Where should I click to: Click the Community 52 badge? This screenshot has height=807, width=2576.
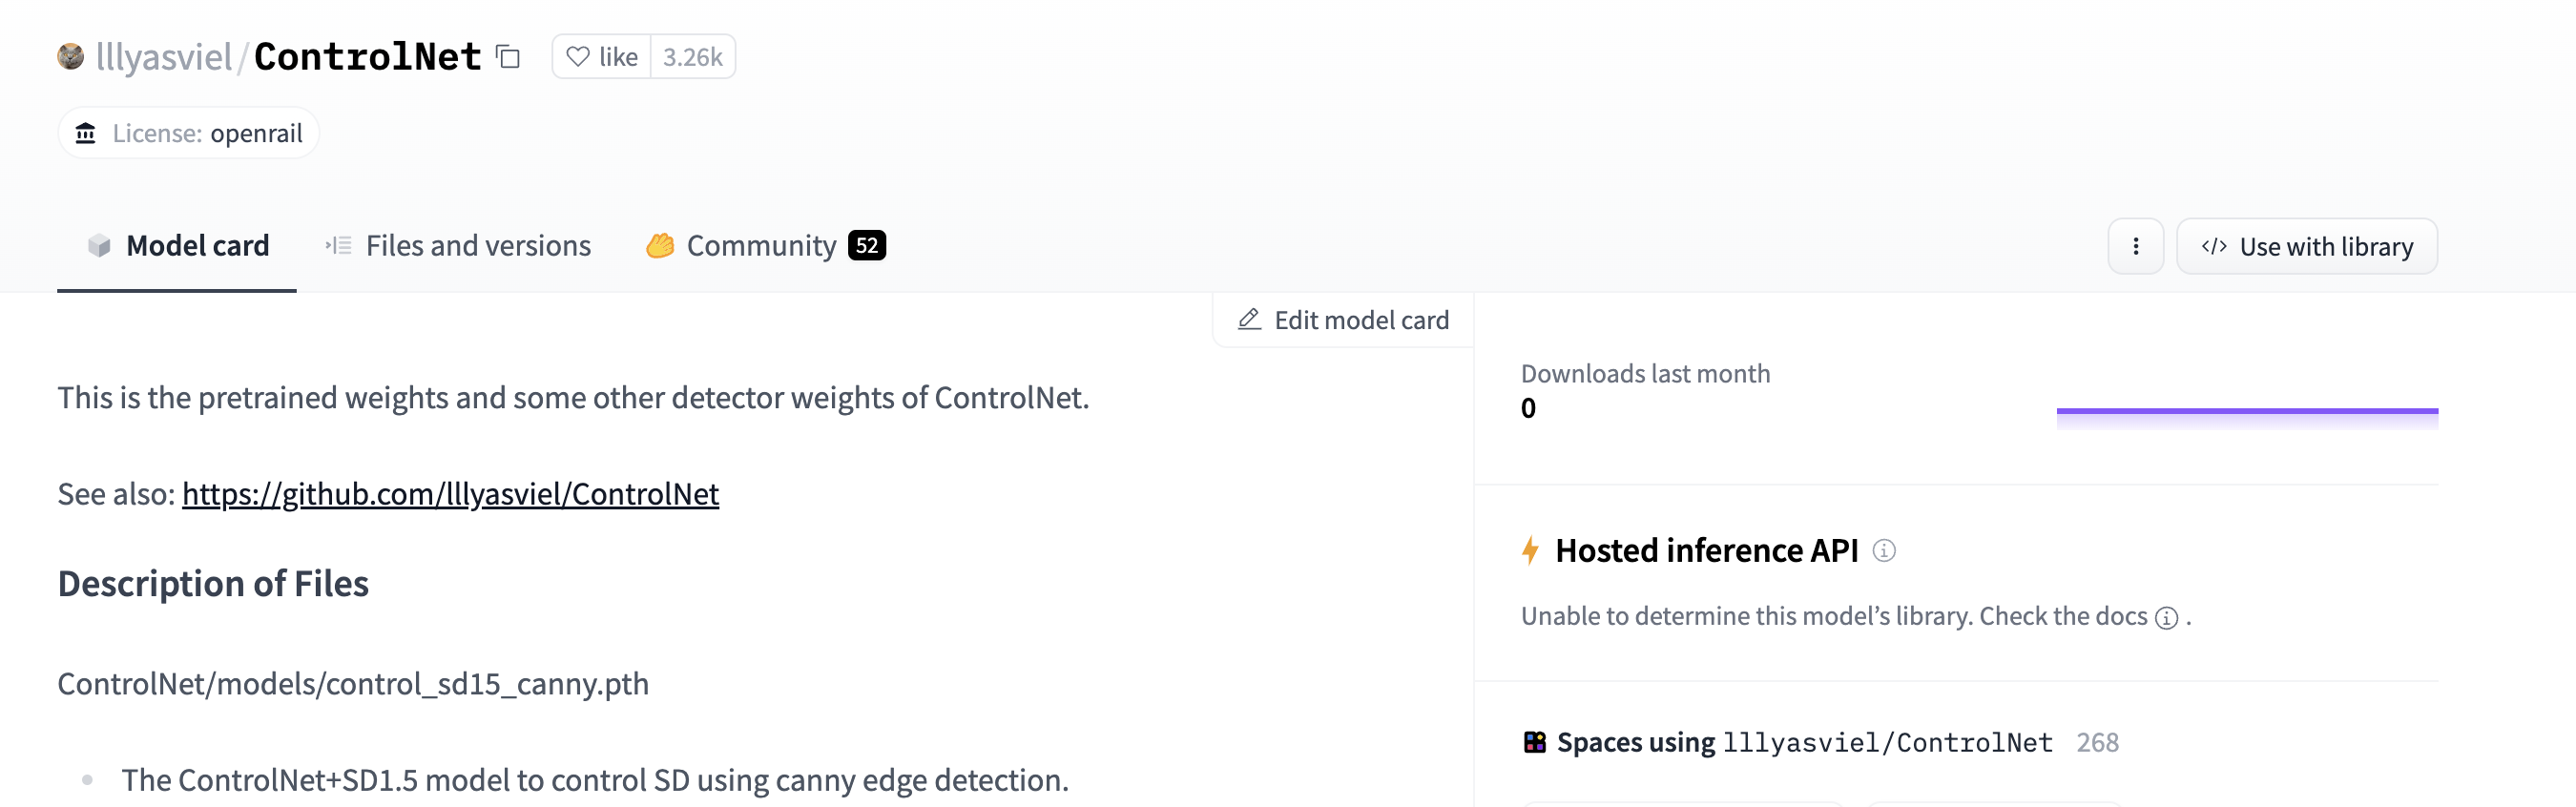pyautogui.click(x=867, y=246)
